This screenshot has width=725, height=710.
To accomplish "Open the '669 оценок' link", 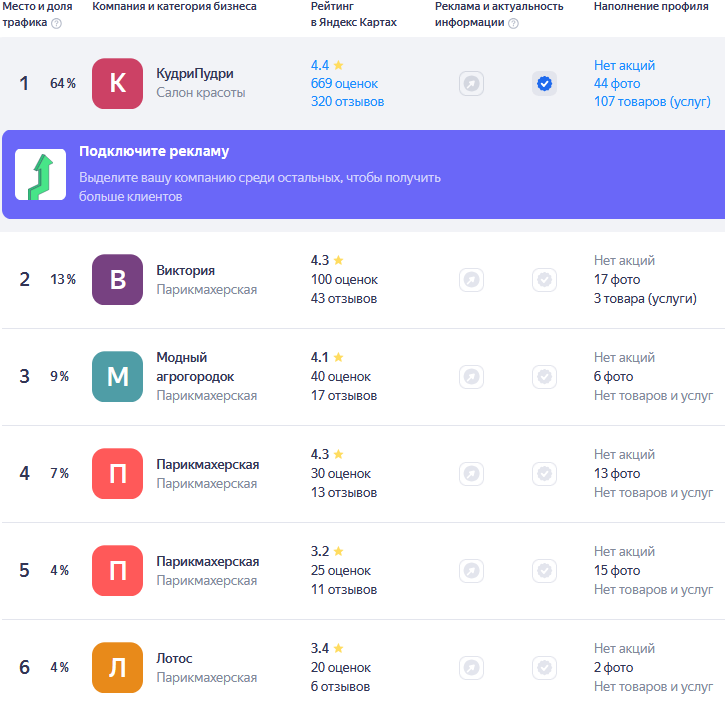I will (x=344, y=84).
